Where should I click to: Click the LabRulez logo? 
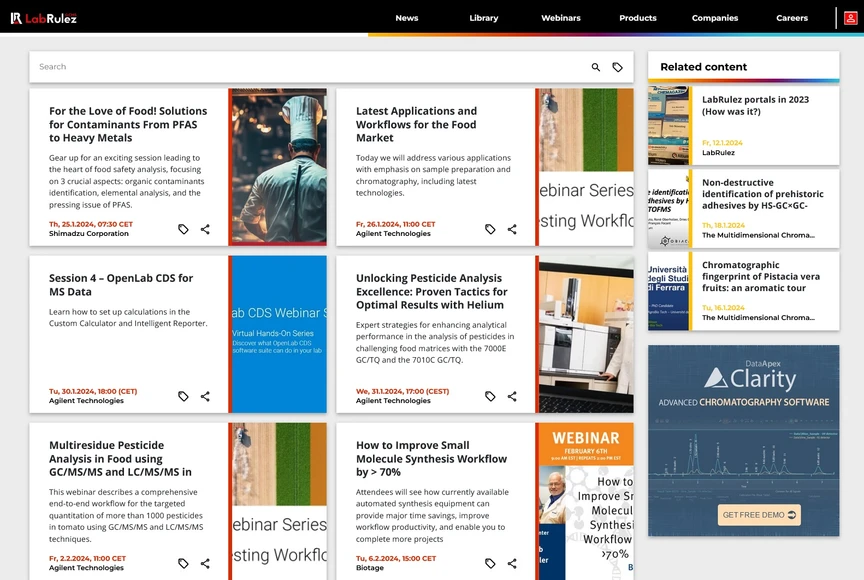tap(44, 18)
